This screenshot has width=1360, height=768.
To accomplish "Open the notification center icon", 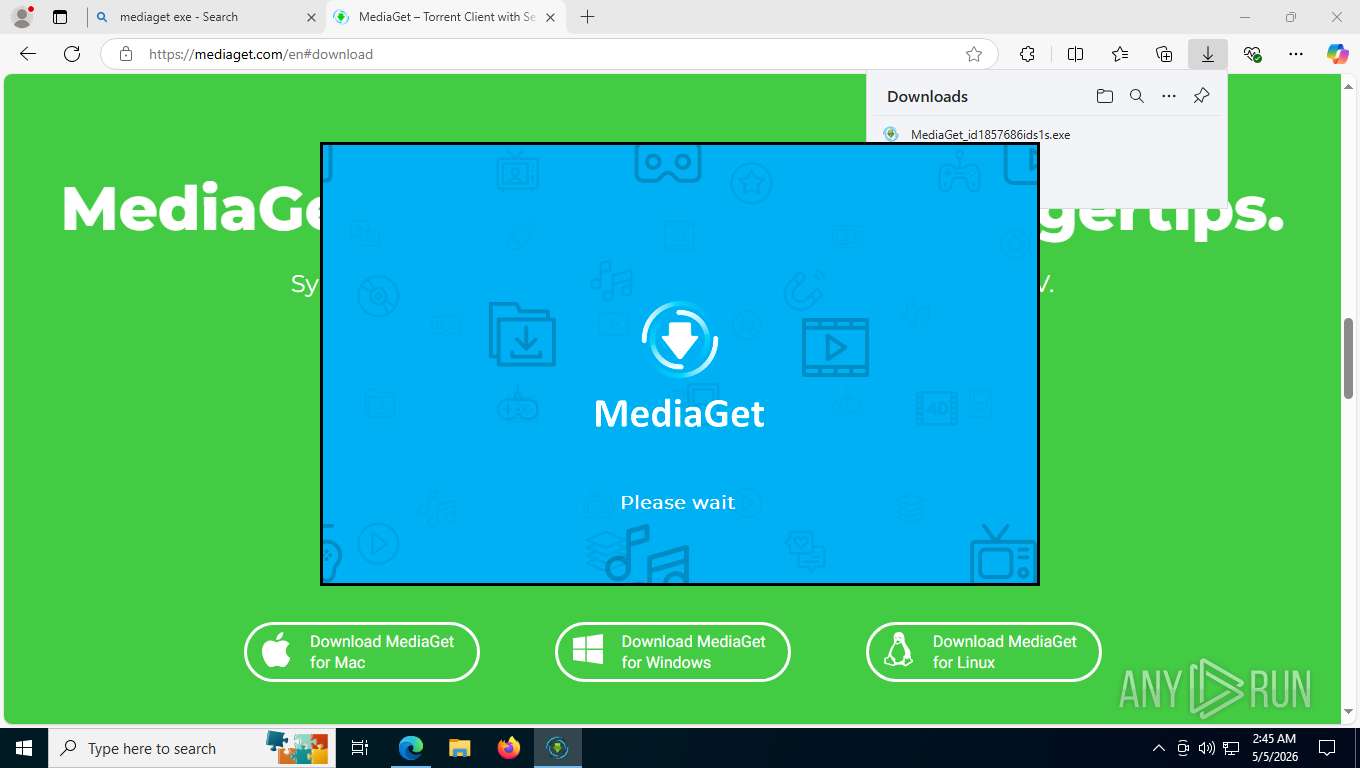I will tap(1327, 748).
